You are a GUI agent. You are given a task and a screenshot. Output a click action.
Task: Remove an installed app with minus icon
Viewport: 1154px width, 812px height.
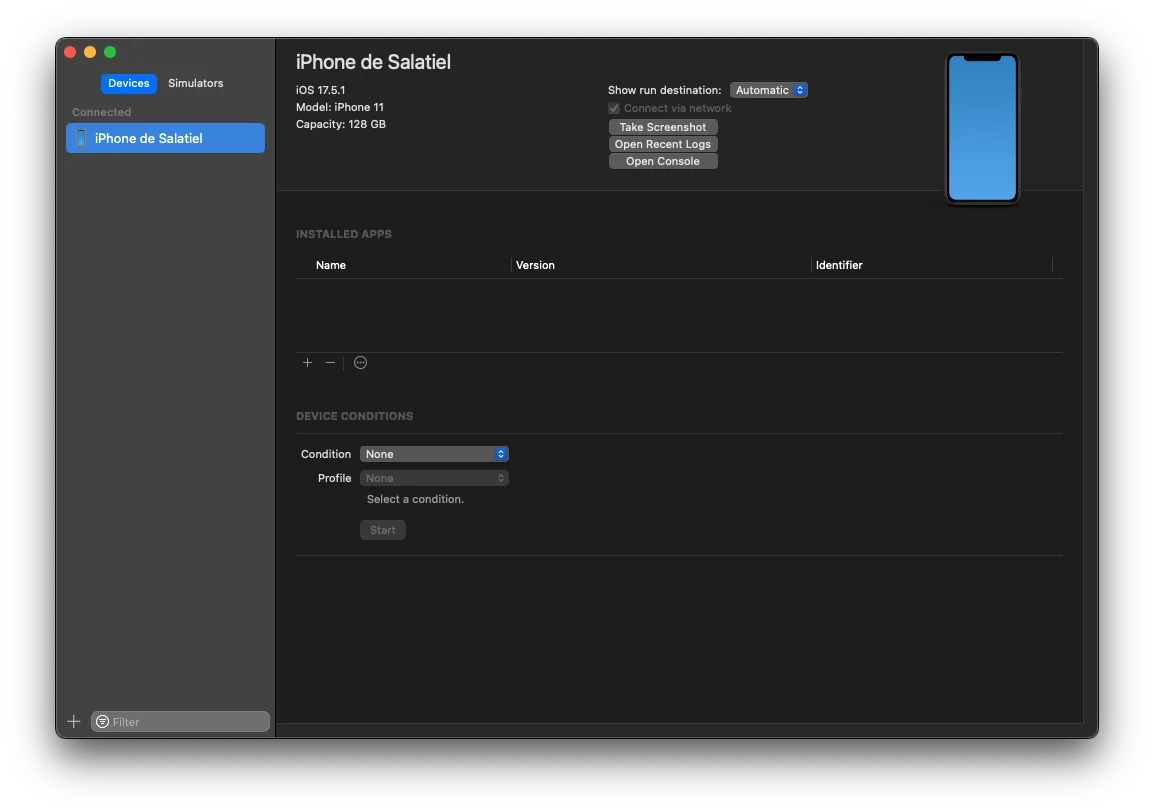coord(330,362)
